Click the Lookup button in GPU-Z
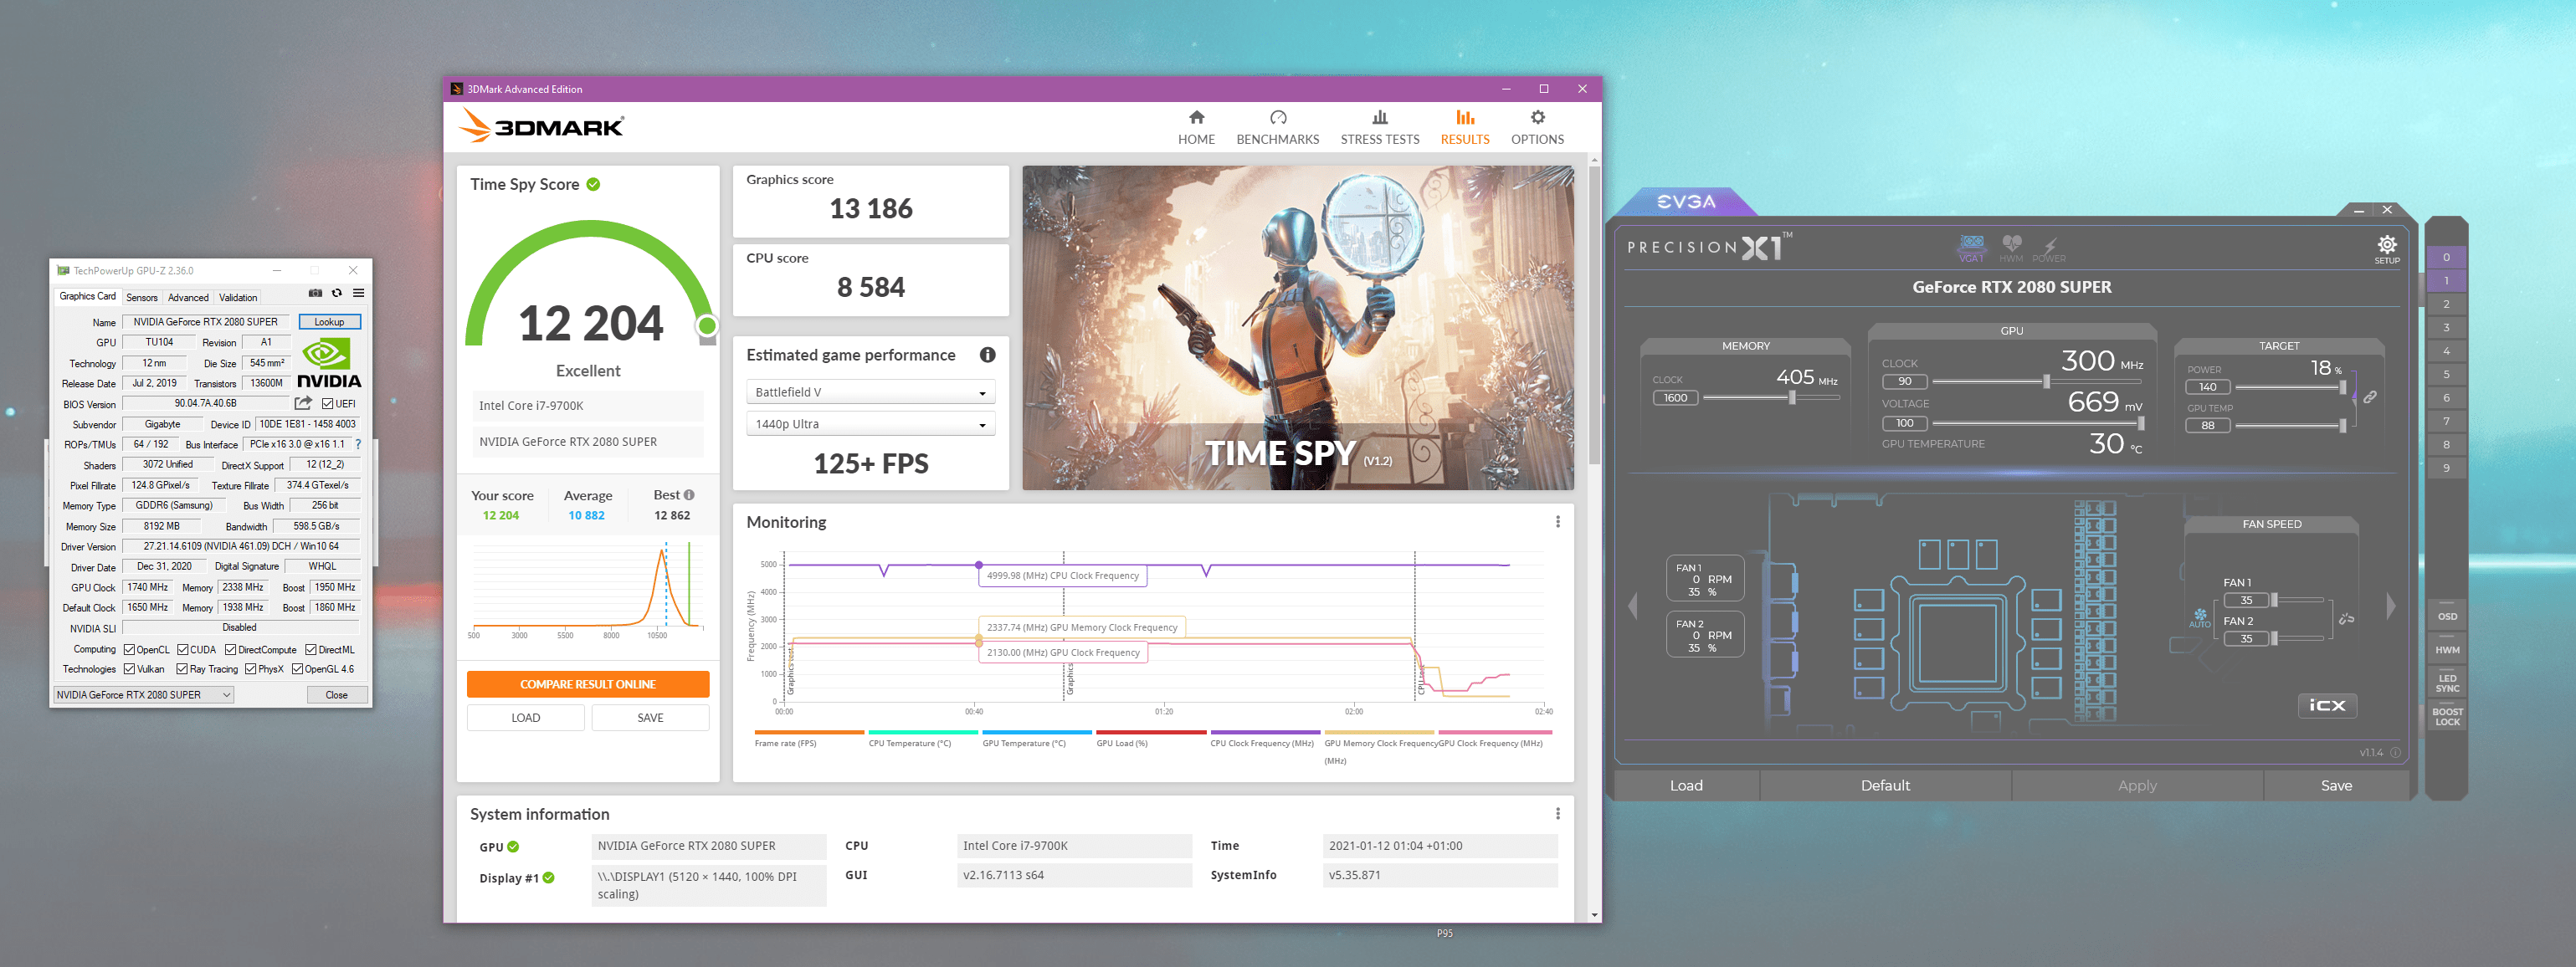The image size is (2576, 967). (x=329, y=322)
